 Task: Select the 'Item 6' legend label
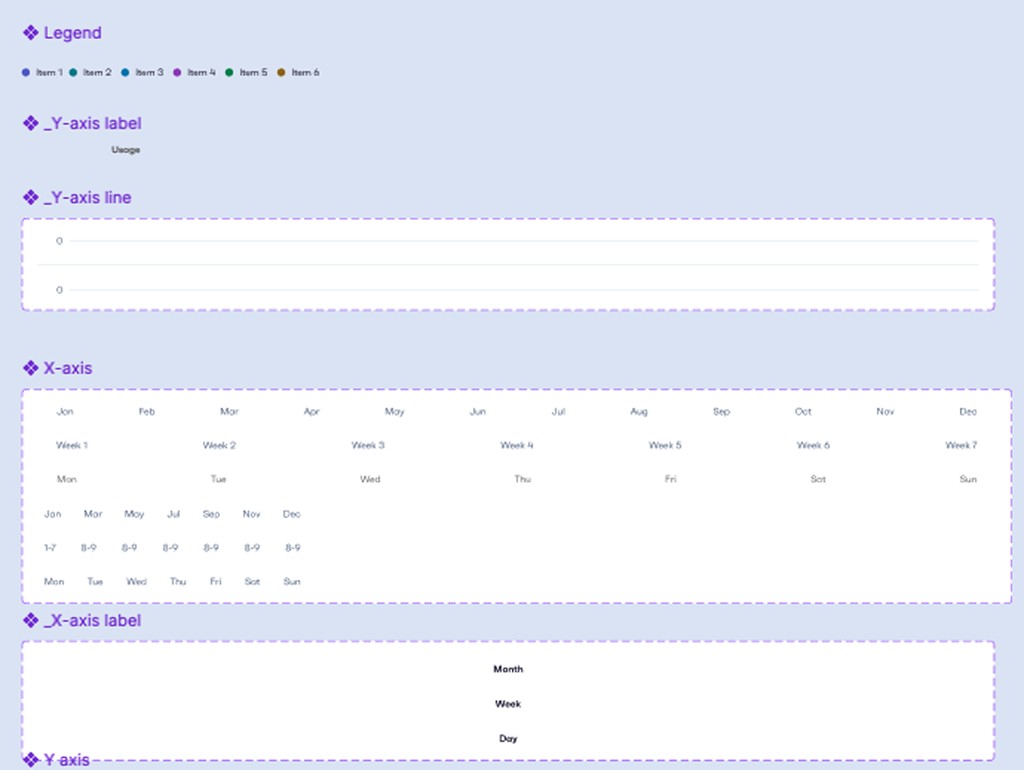[x=305, y=72]
